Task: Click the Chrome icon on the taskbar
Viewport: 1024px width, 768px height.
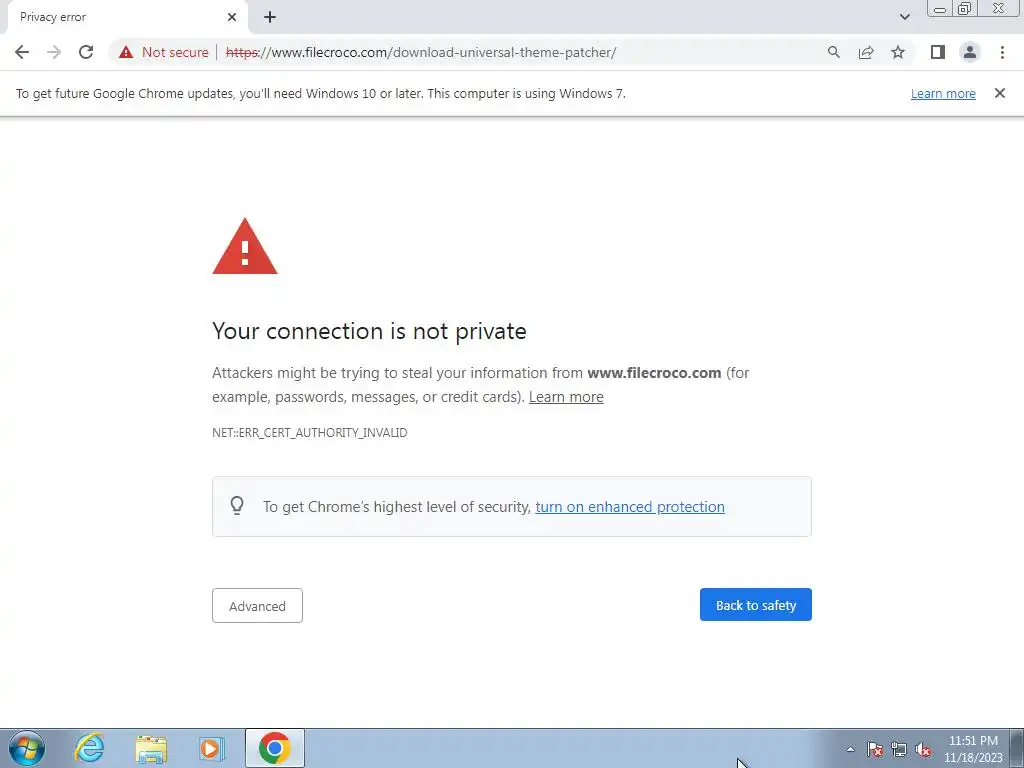Action: pyautogui.click(x=275, y=748)
